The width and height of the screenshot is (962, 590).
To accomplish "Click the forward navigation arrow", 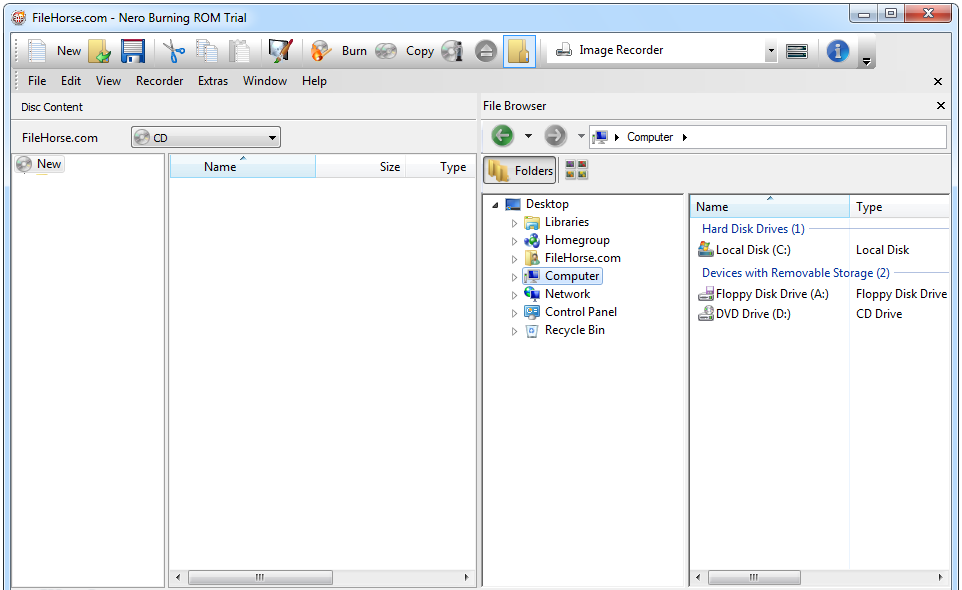I will tap(555, 136).
